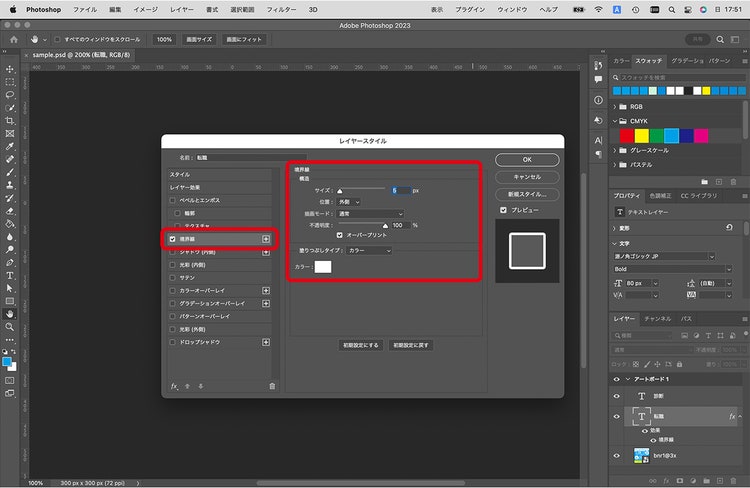Toggle the オーバープリント checkbox
750x488 pixels.
[x=340, y=235]
